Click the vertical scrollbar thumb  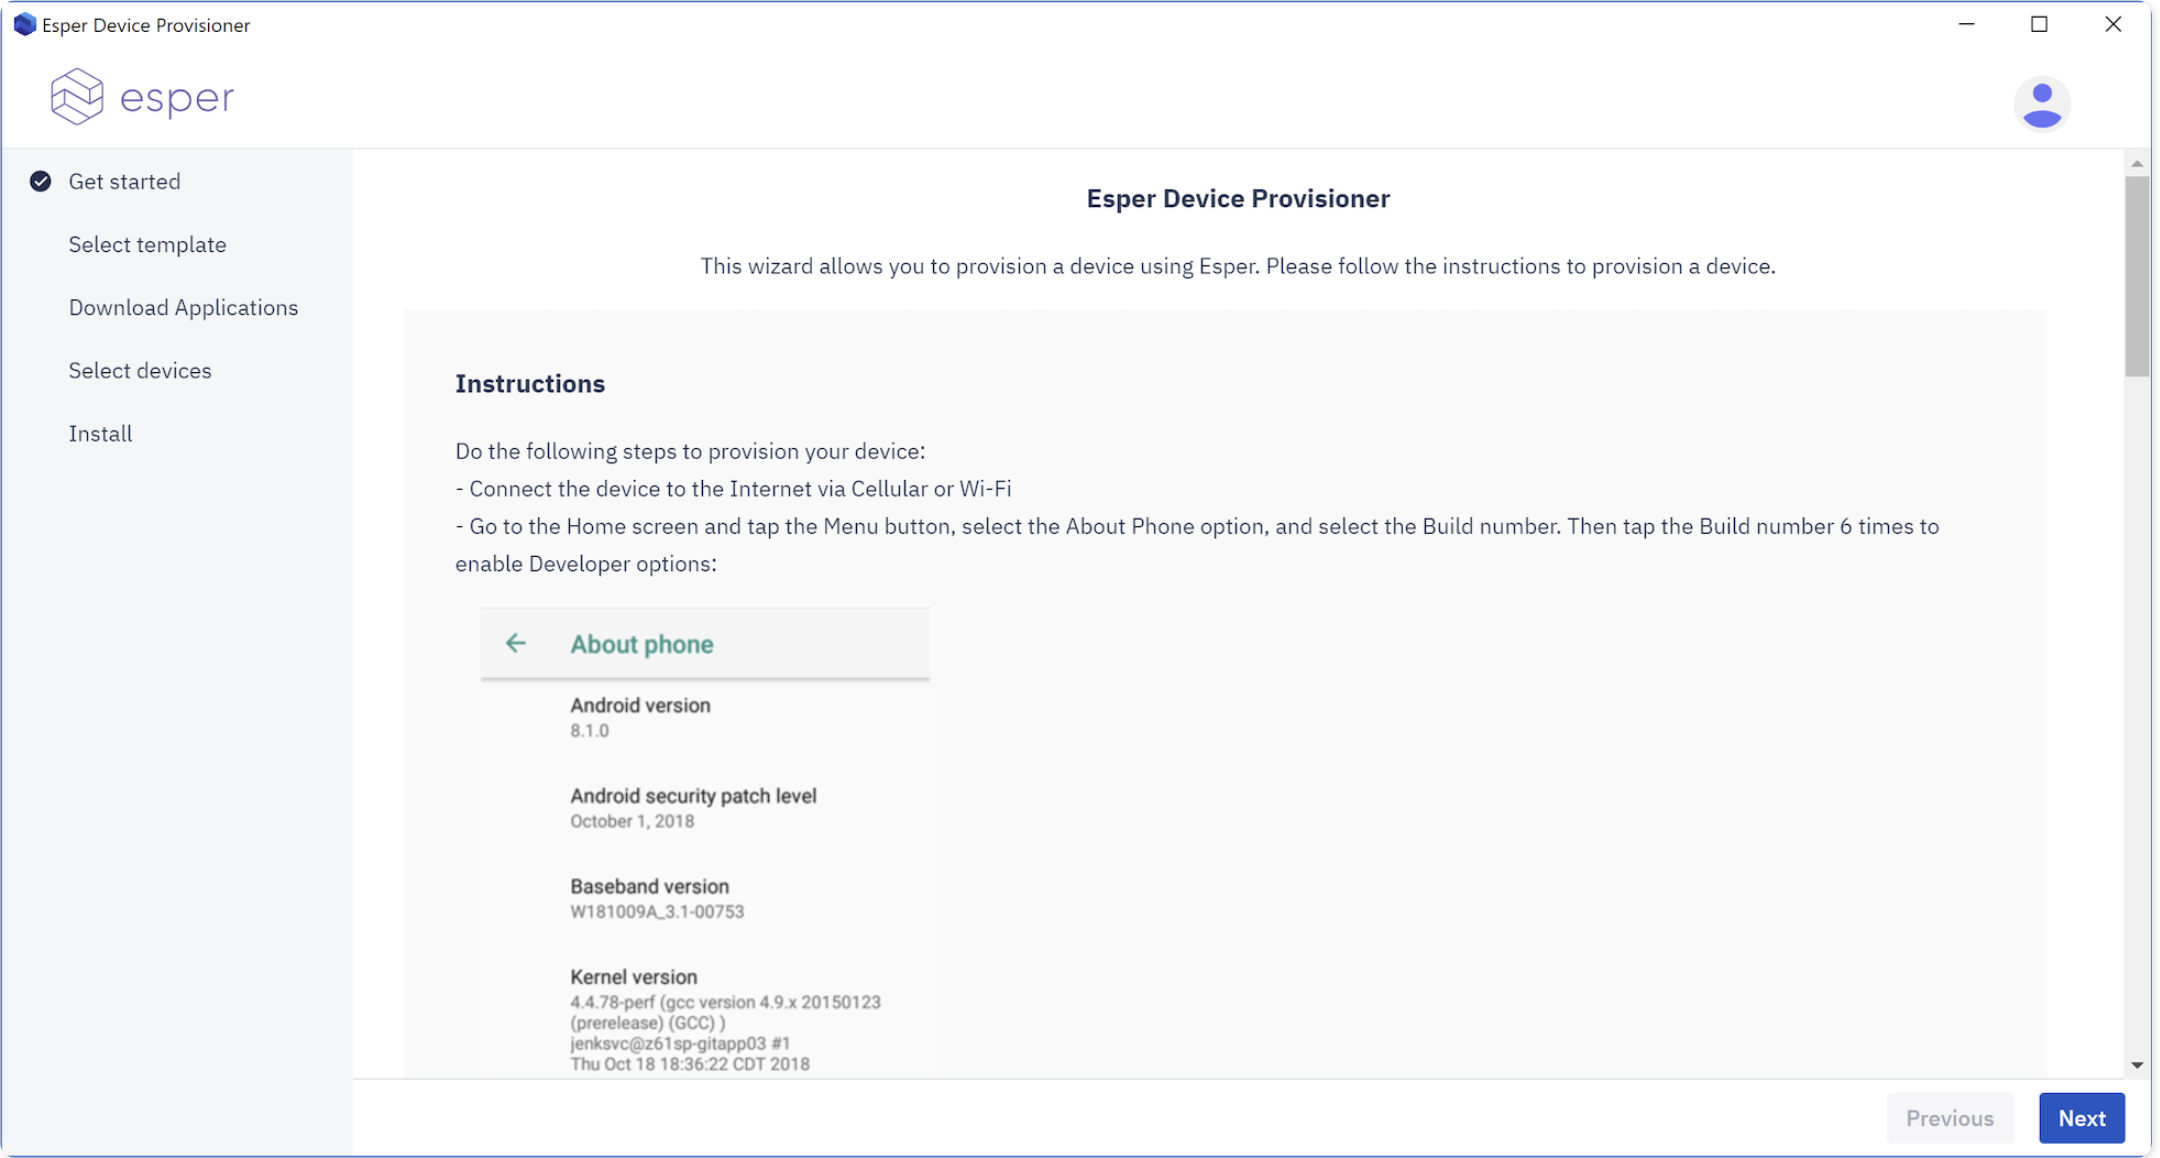coord(2137,275)
